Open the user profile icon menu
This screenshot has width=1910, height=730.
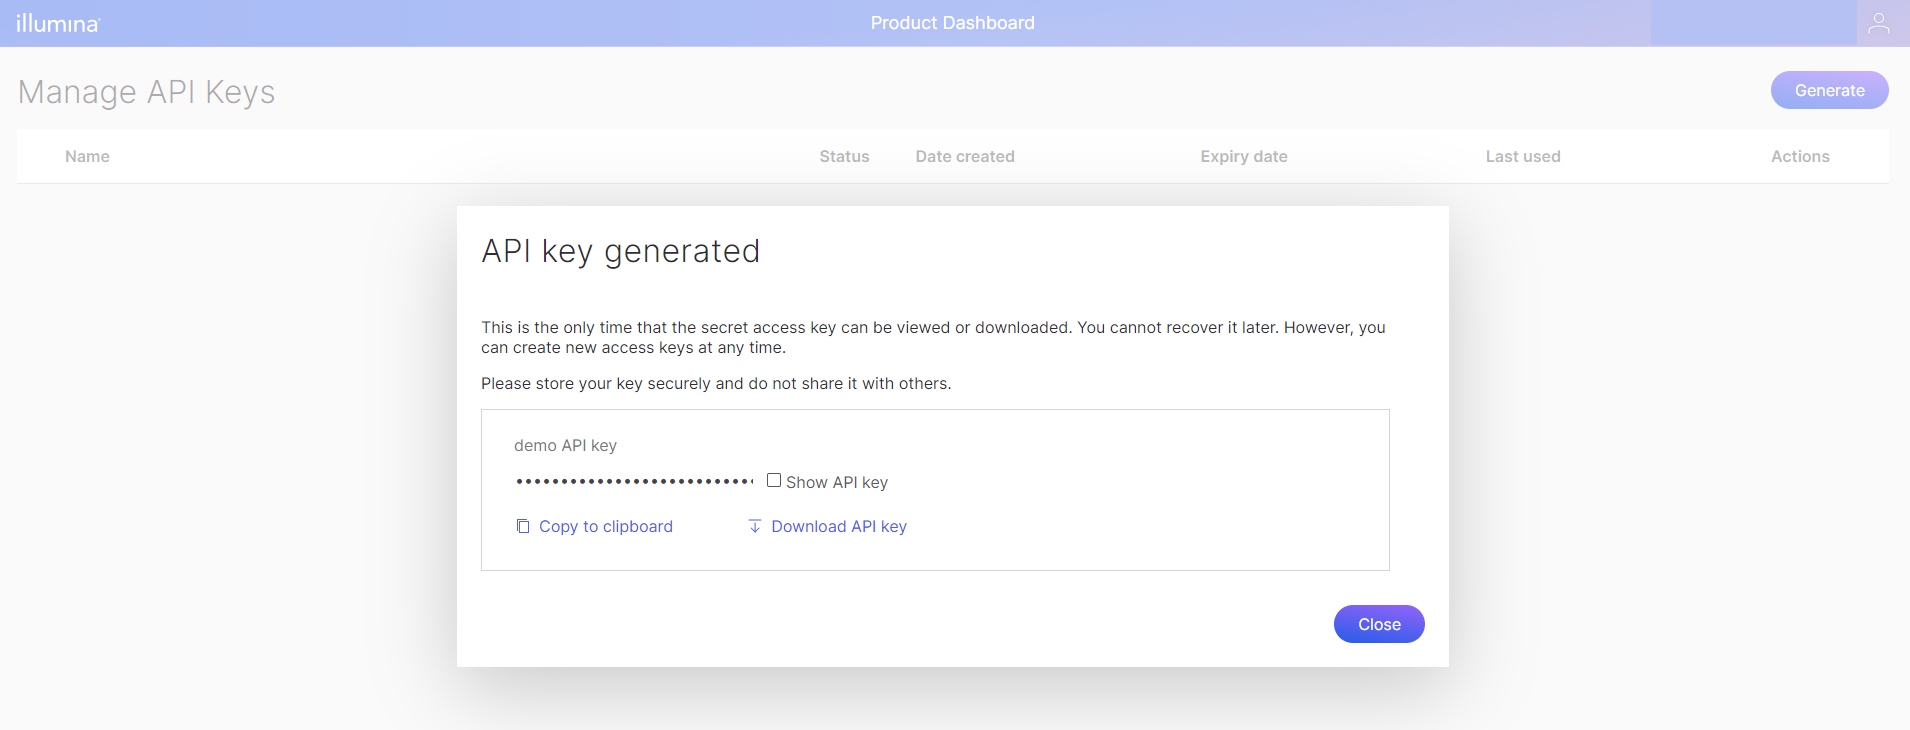[x=1878, y=23]
